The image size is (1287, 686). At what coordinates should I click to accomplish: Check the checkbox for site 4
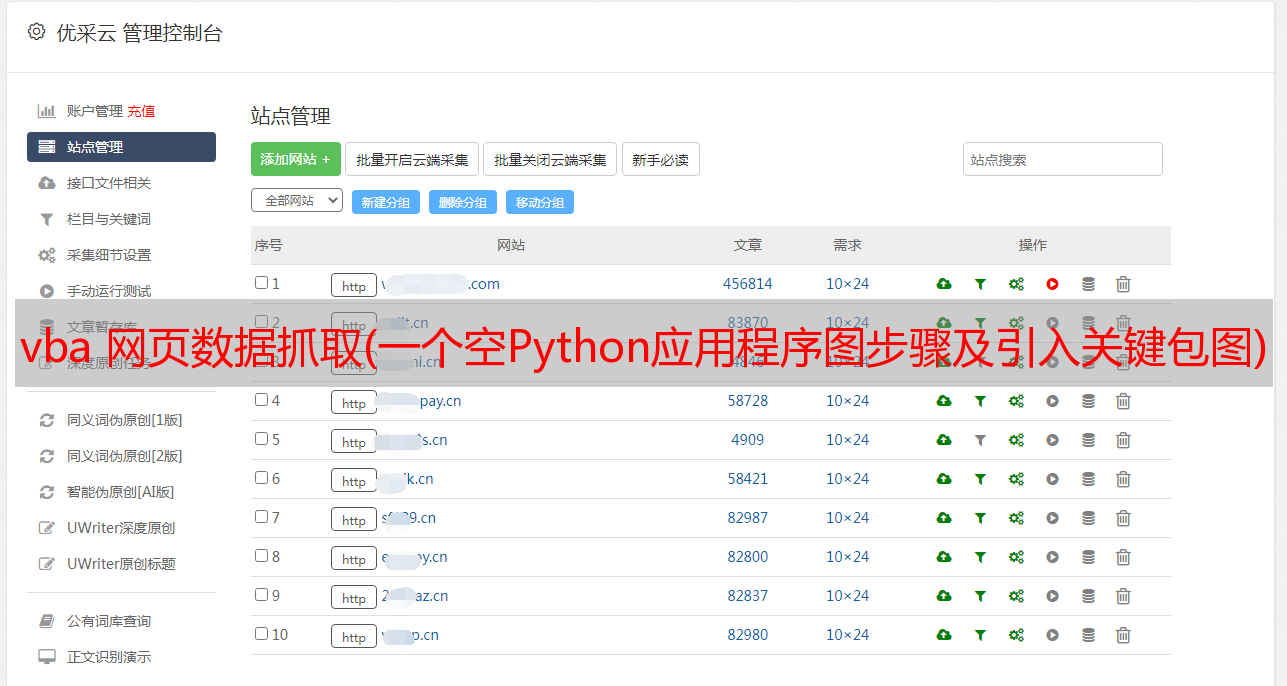(261, 400)
